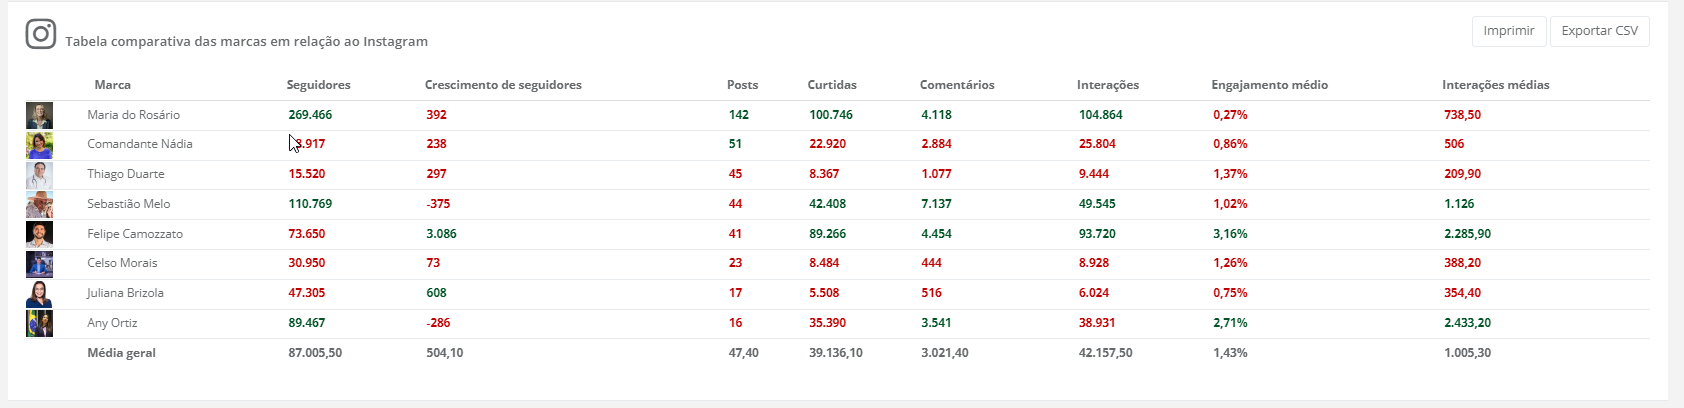1684x408 pixels.
Task: Select Juliana Brizola's profile picture
Action: pyautogui.click(x=39, y=294)
